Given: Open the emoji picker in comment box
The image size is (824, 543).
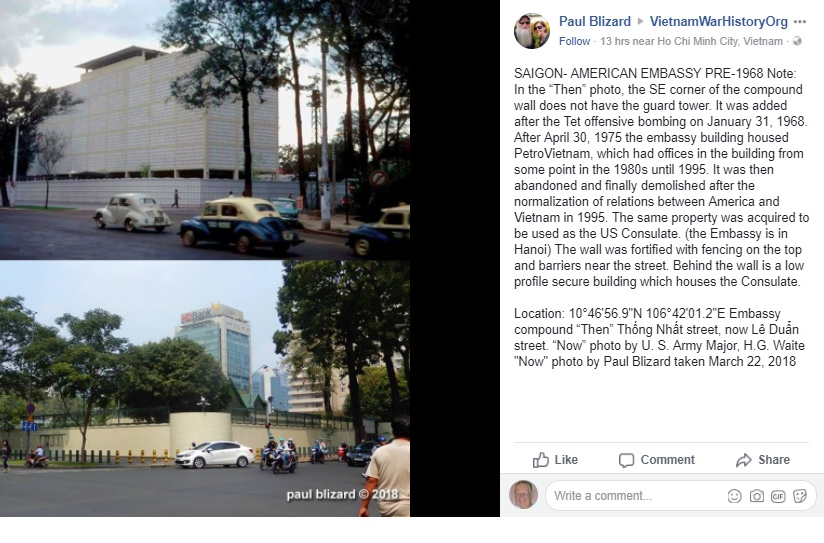Looking at the screenshot, I should (735, 496).
